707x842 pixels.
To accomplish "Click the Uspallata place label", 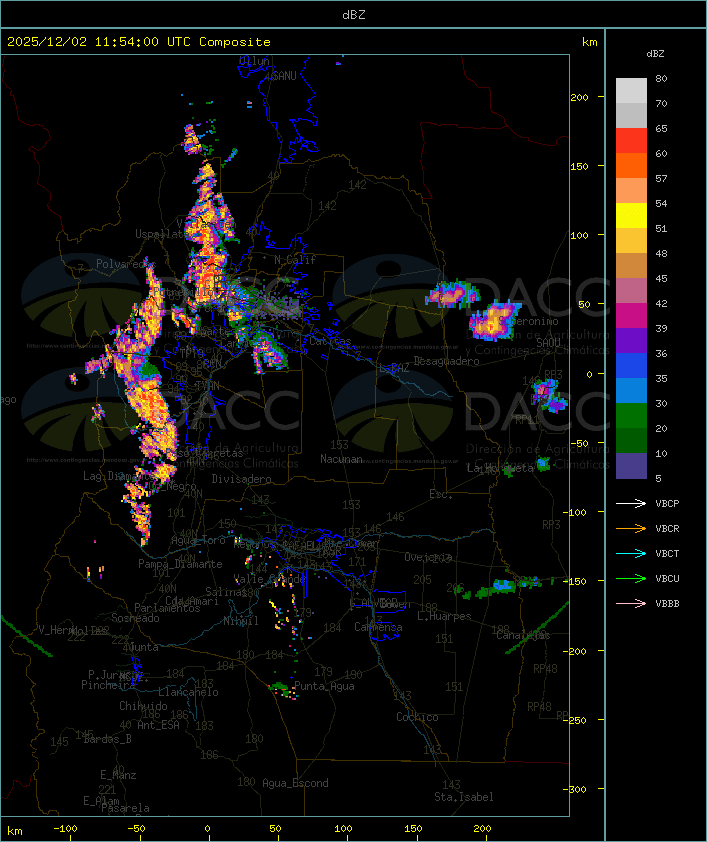I will tap(161, 234).
